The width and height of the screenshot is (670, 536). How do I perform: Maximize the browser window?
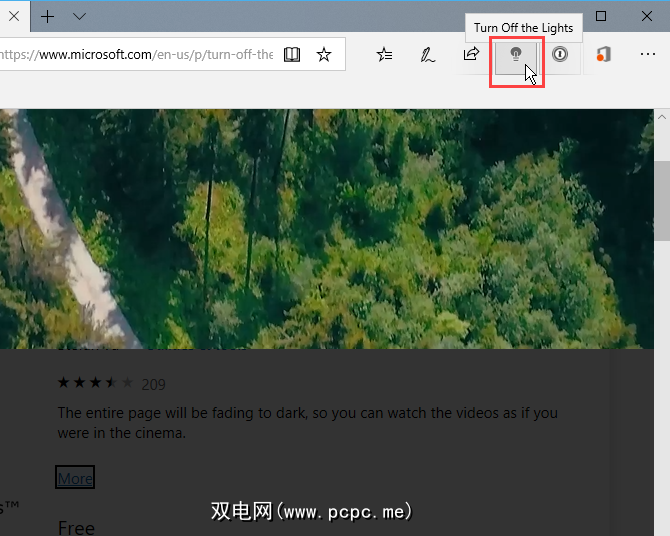pos(601,16)
